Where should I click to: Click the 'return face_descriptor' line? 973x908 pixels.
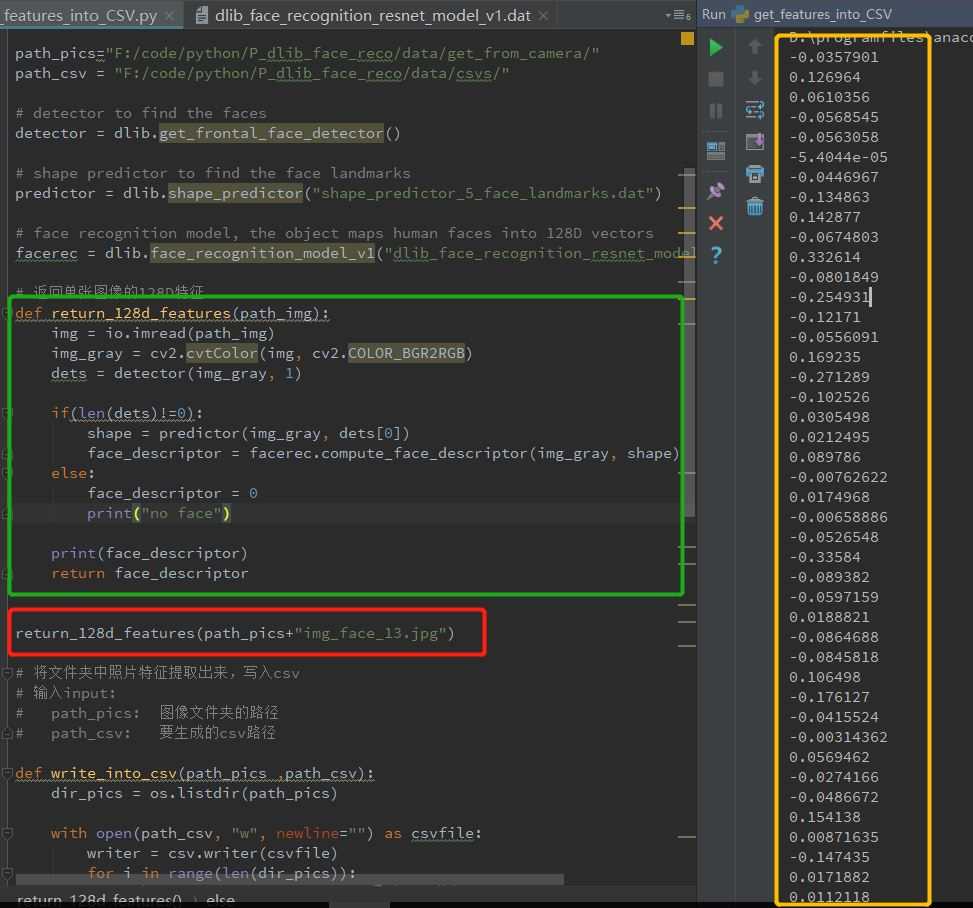150,573
